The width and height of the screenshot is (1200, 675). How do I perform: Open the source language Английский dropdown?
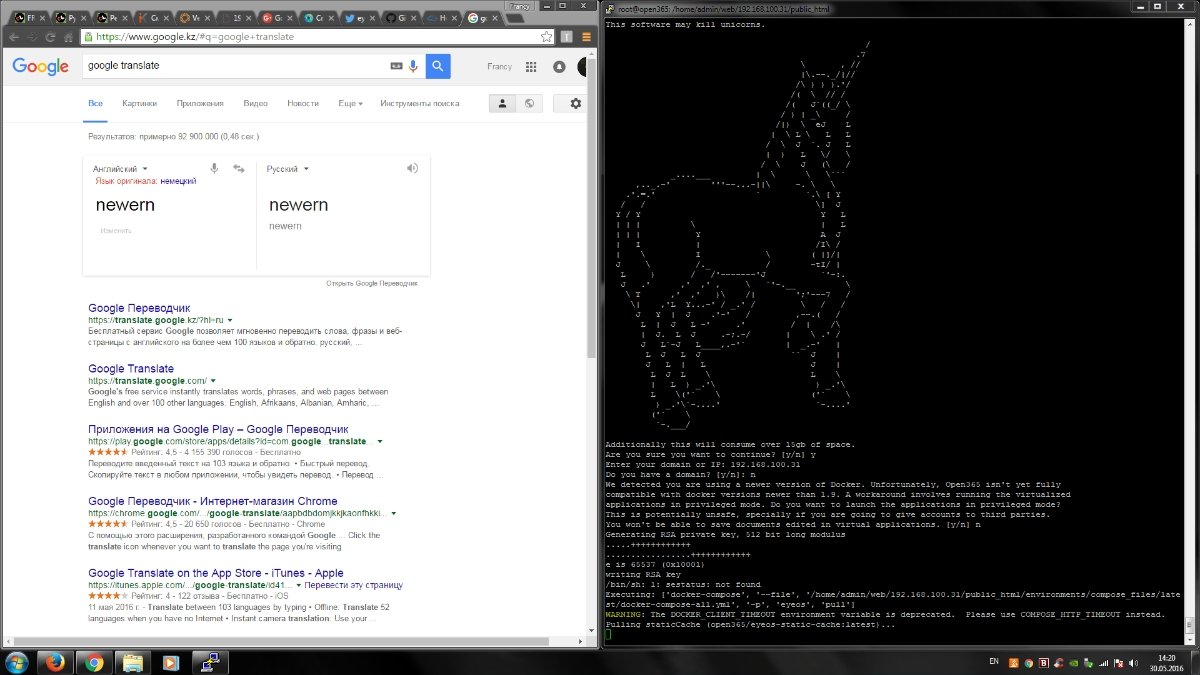(x=120, y=169)
